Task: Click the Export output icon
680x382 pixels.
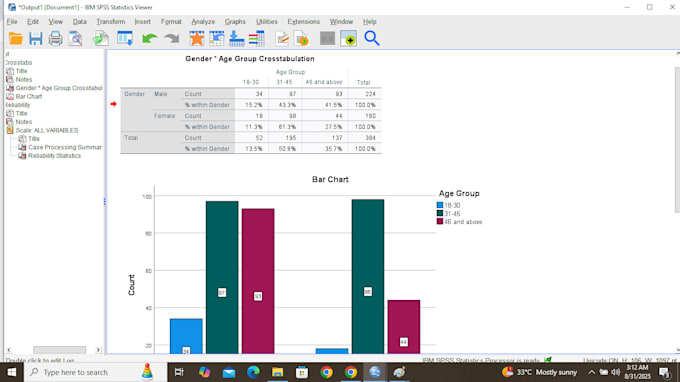Action: point(101,39)
